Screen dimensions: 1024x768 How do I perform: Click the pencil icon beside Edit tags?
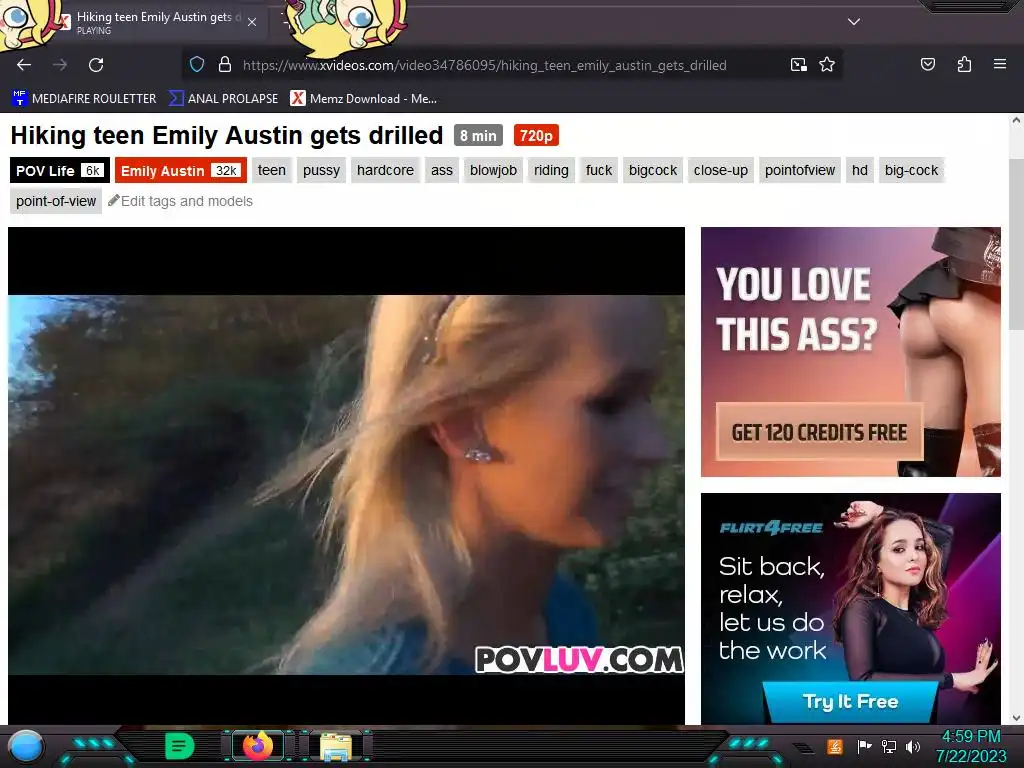click(x=114, y=200)
